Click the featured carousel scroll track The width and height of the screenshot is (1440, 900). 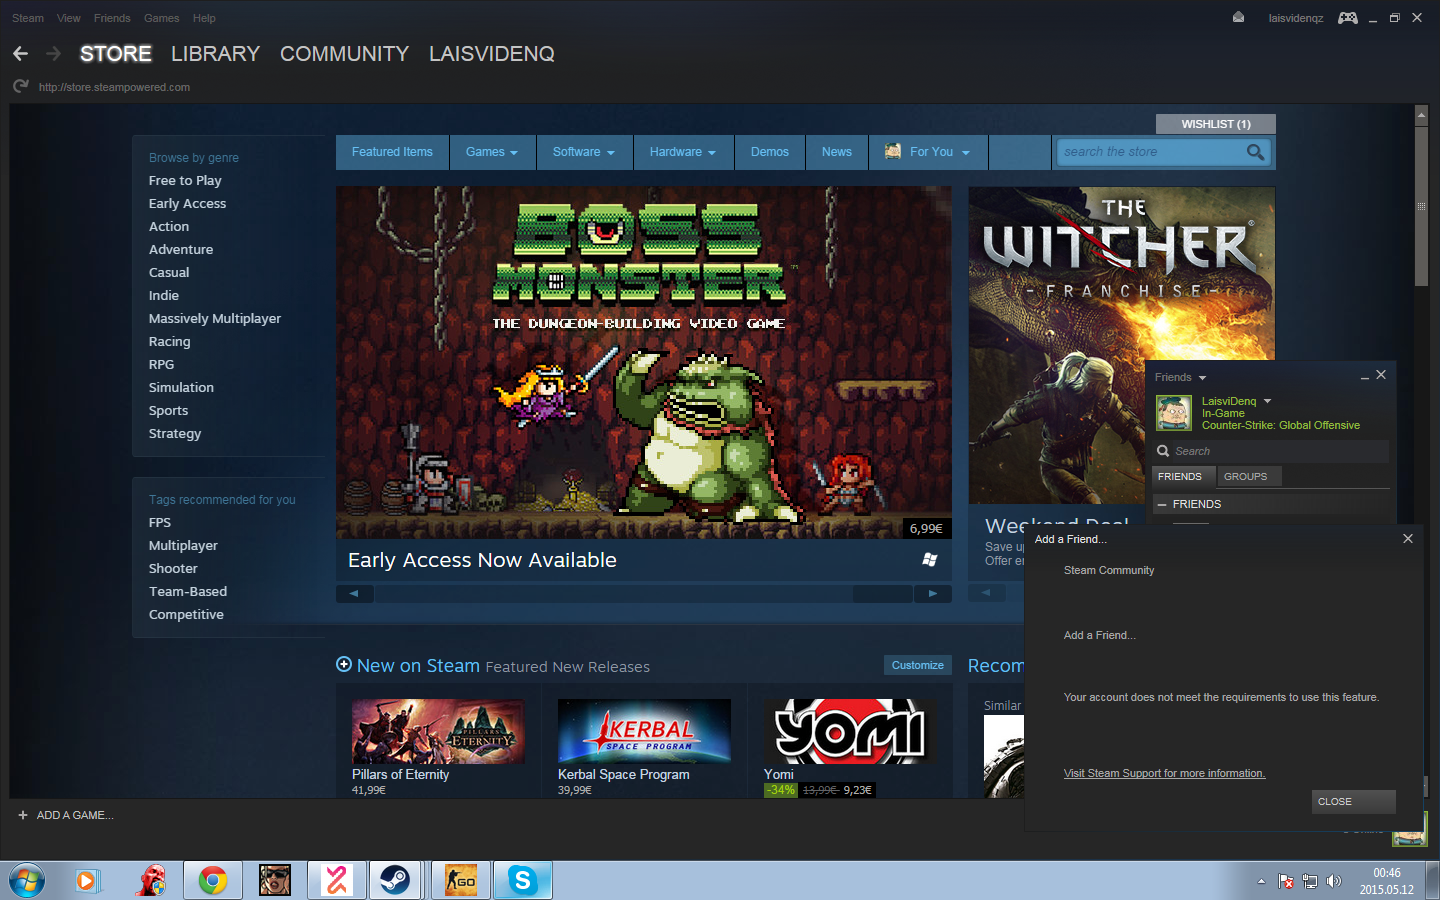643,593
